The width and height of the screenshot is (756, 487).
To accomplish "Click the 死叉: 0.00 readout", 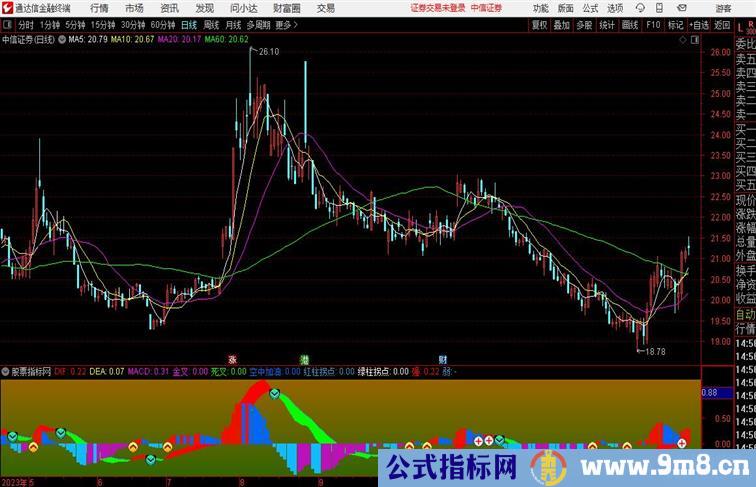I will click(229, 372).
